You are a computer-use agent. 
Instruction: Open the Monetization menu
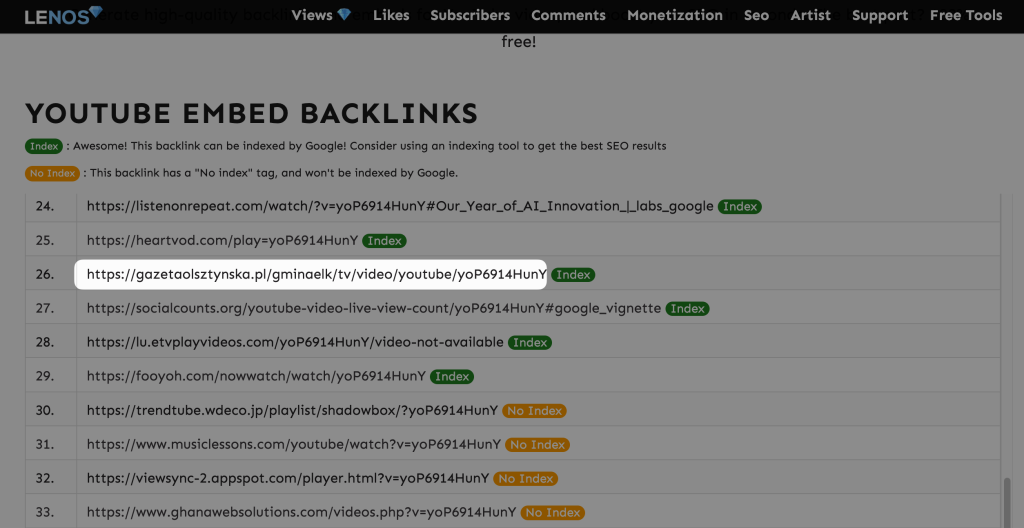coord(675,15)
